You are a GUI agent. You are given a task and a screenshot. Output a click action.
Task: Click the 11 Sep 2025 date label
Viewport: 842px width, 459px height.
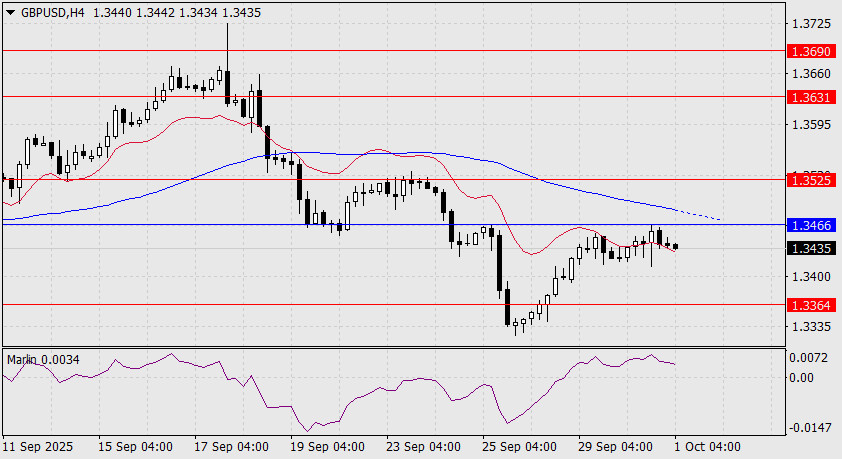(38, 447)
